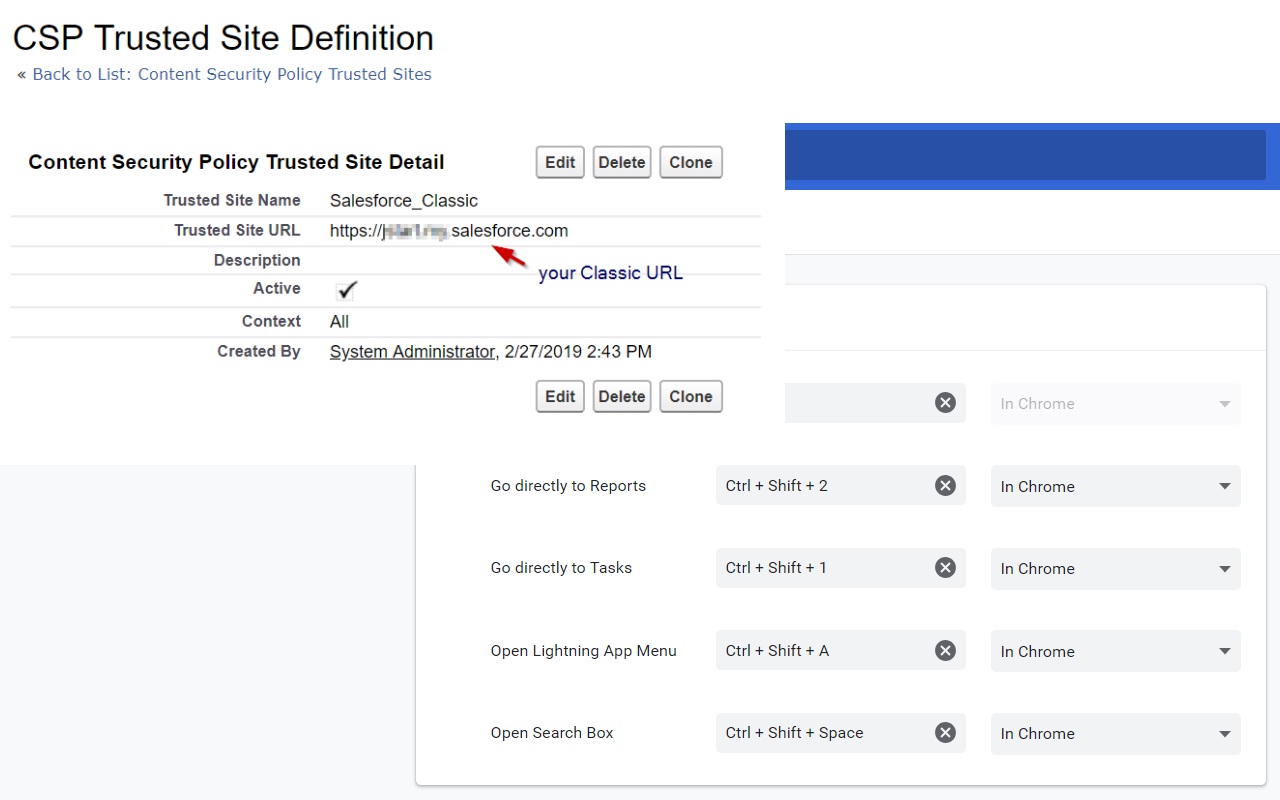Open the In Chrome dropdown for Open Search Box
Screen dimensions: 1280x800
point(1115,733)
